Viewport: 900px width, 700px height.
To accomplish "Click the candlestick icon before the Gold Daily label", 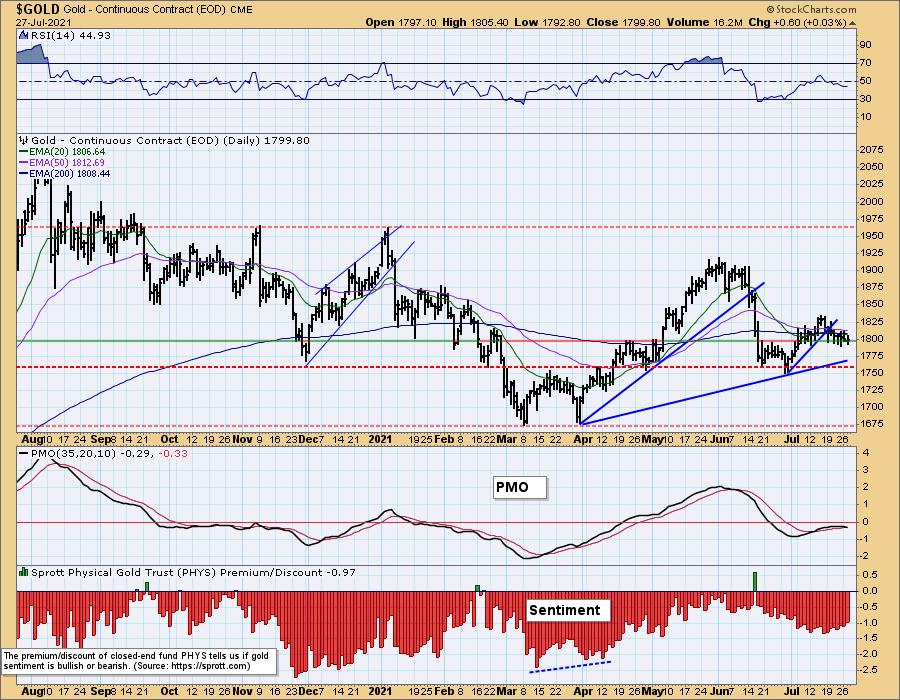I will 24,140.
